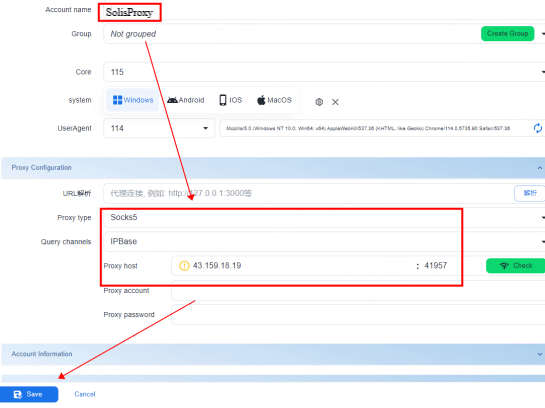Click the 解析 parse button
545x408 pixels.
(529, 193)
